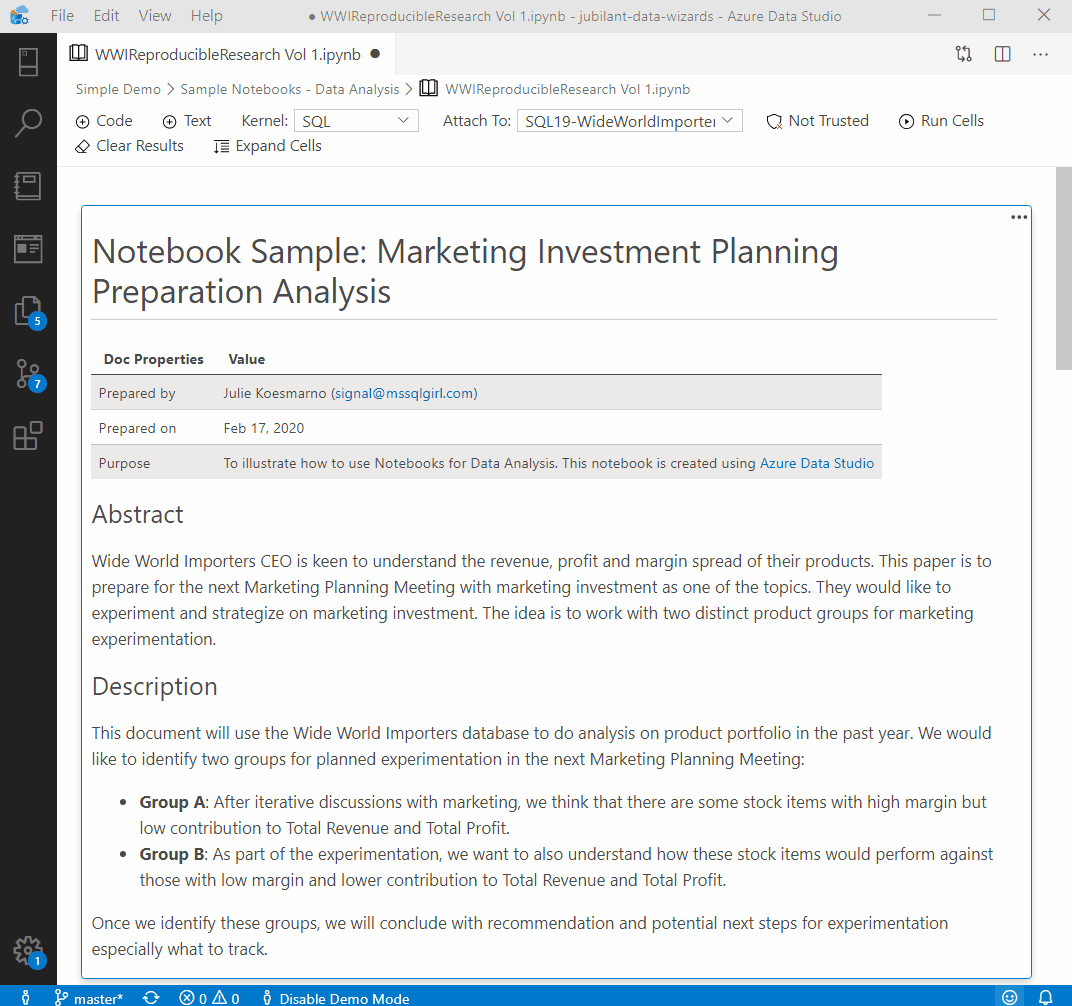Open the View menu

155,16
